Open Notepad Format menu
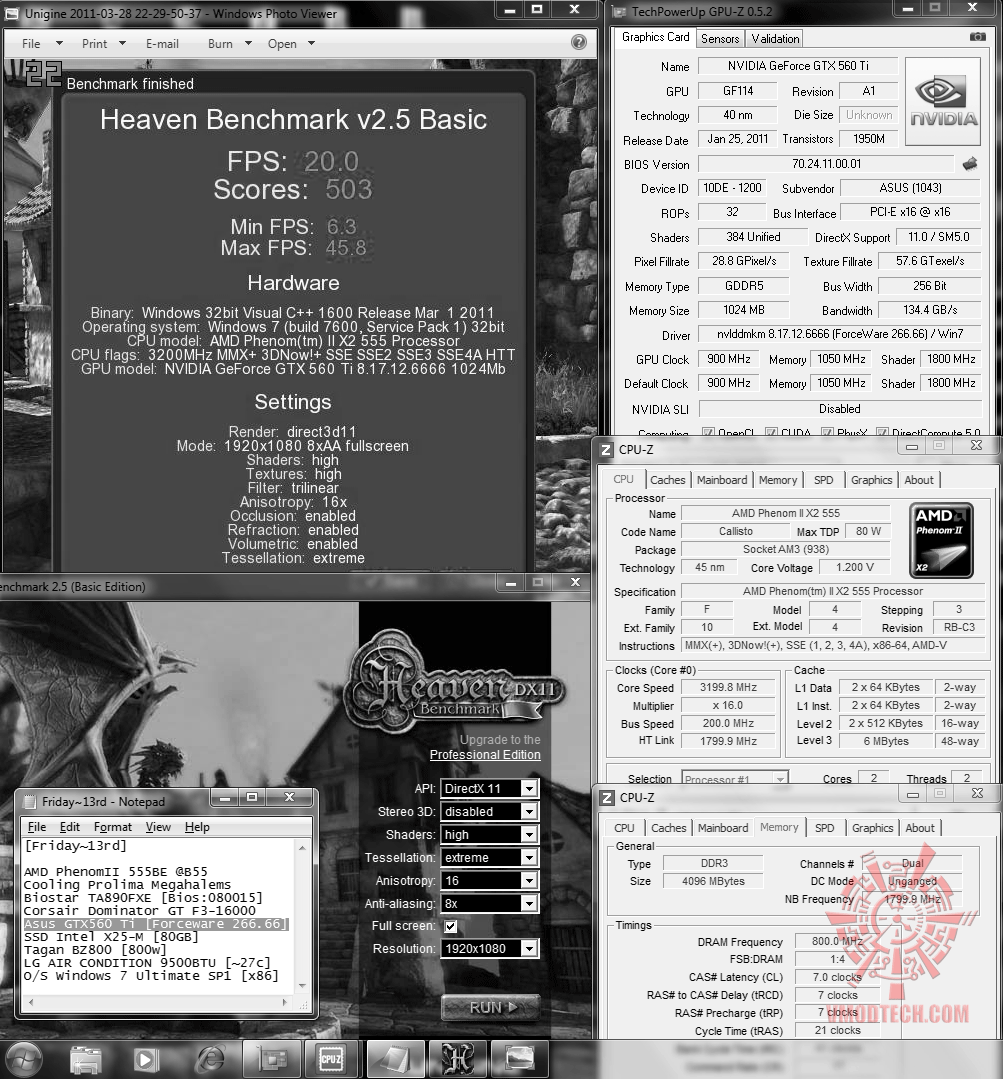Image resolution: width=1003 pixels, height=1079 pixels. pyautogui.click(x=113, y=826)
